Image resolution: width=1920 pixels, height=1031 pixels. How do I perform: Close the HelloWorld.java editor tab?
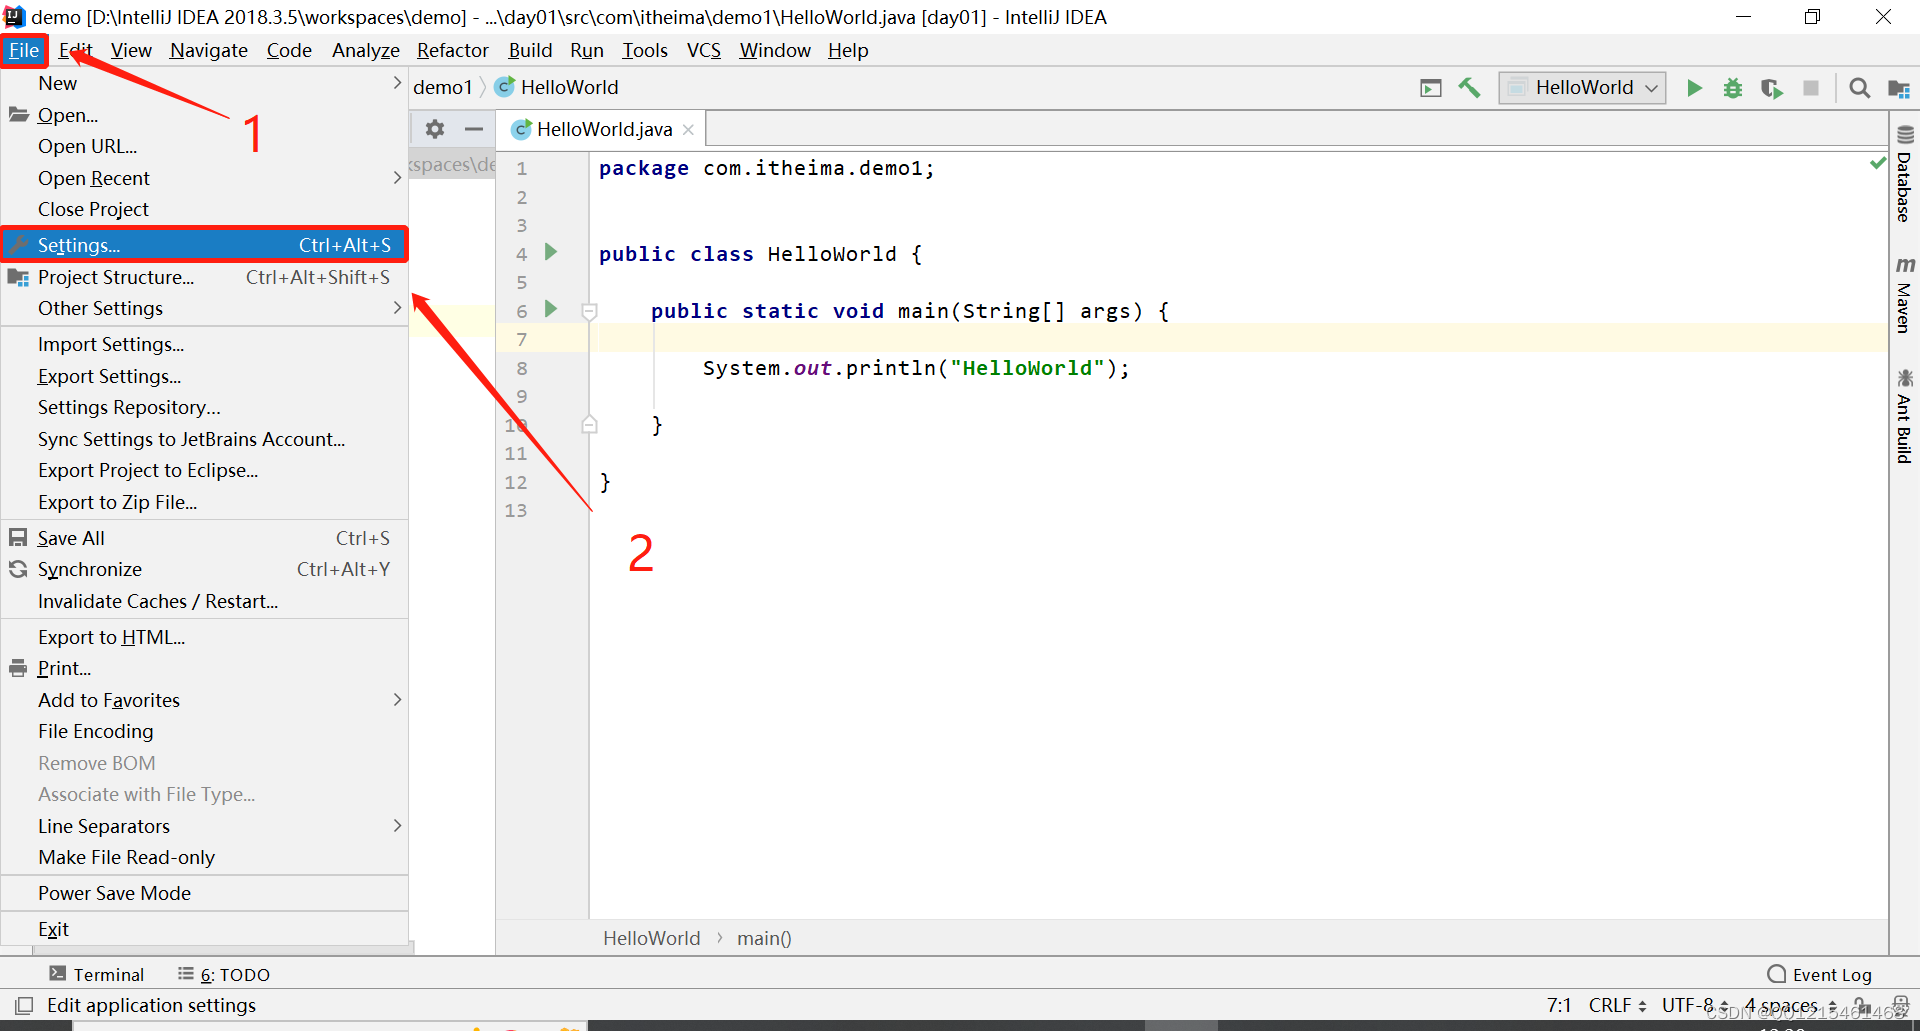688,130
